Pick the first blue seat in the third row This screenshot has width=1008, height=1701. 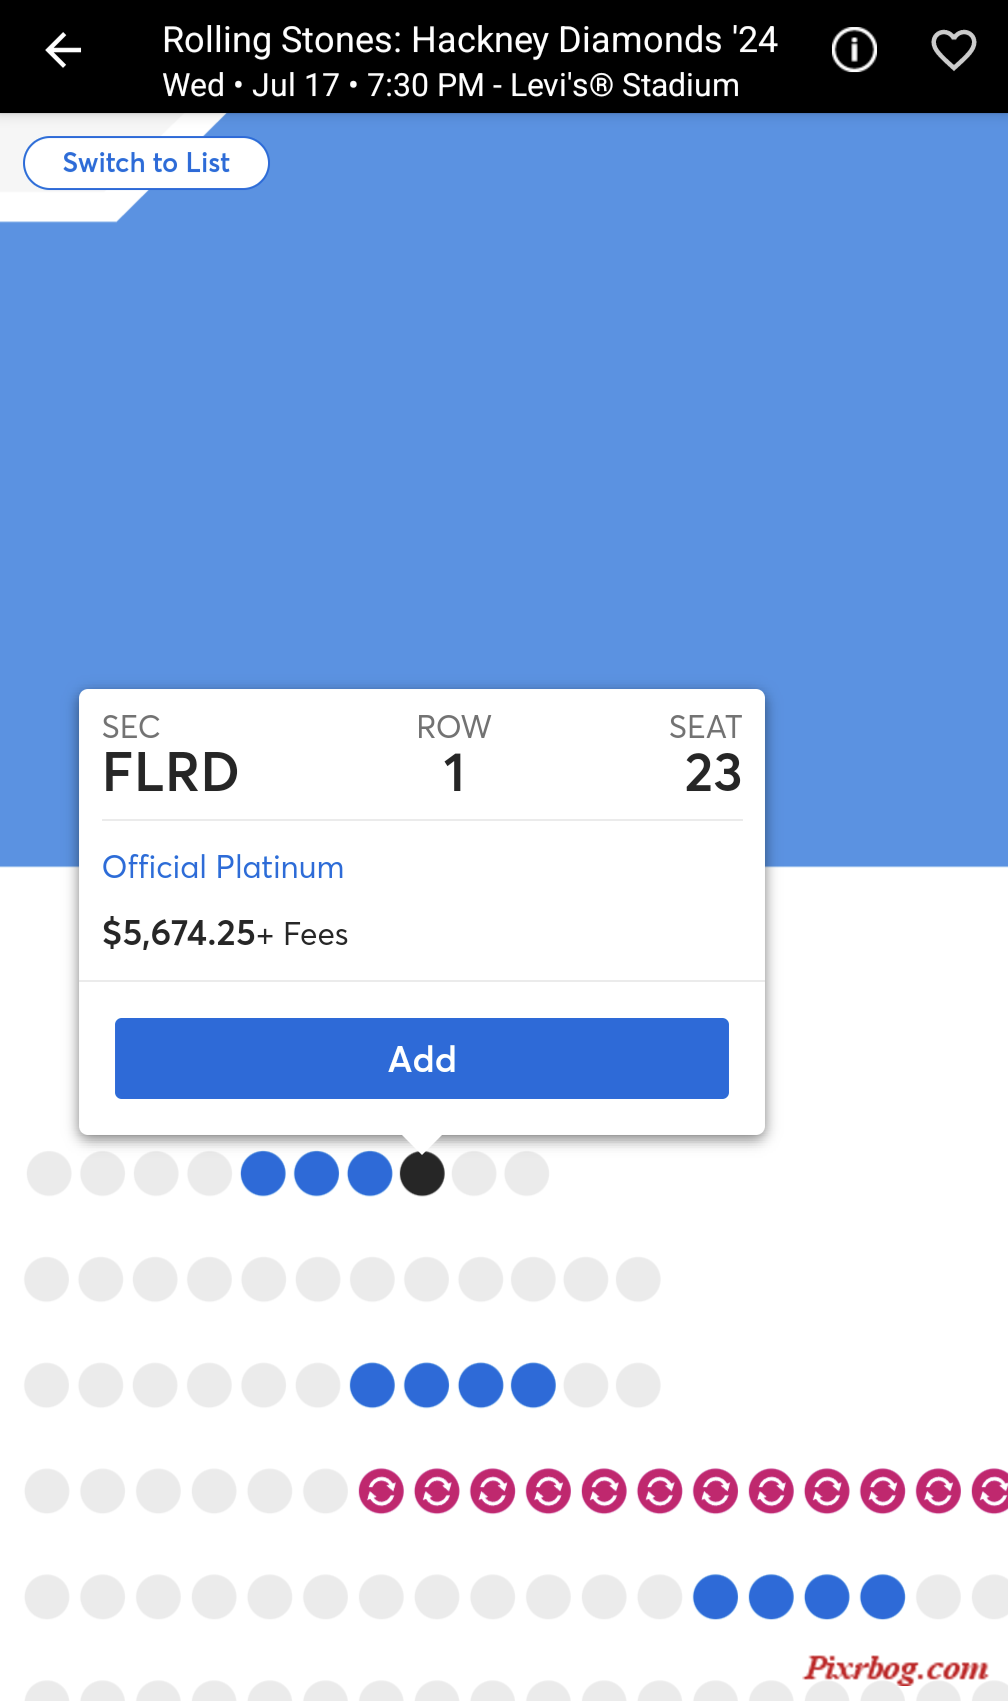click(x=372, y=1385)
